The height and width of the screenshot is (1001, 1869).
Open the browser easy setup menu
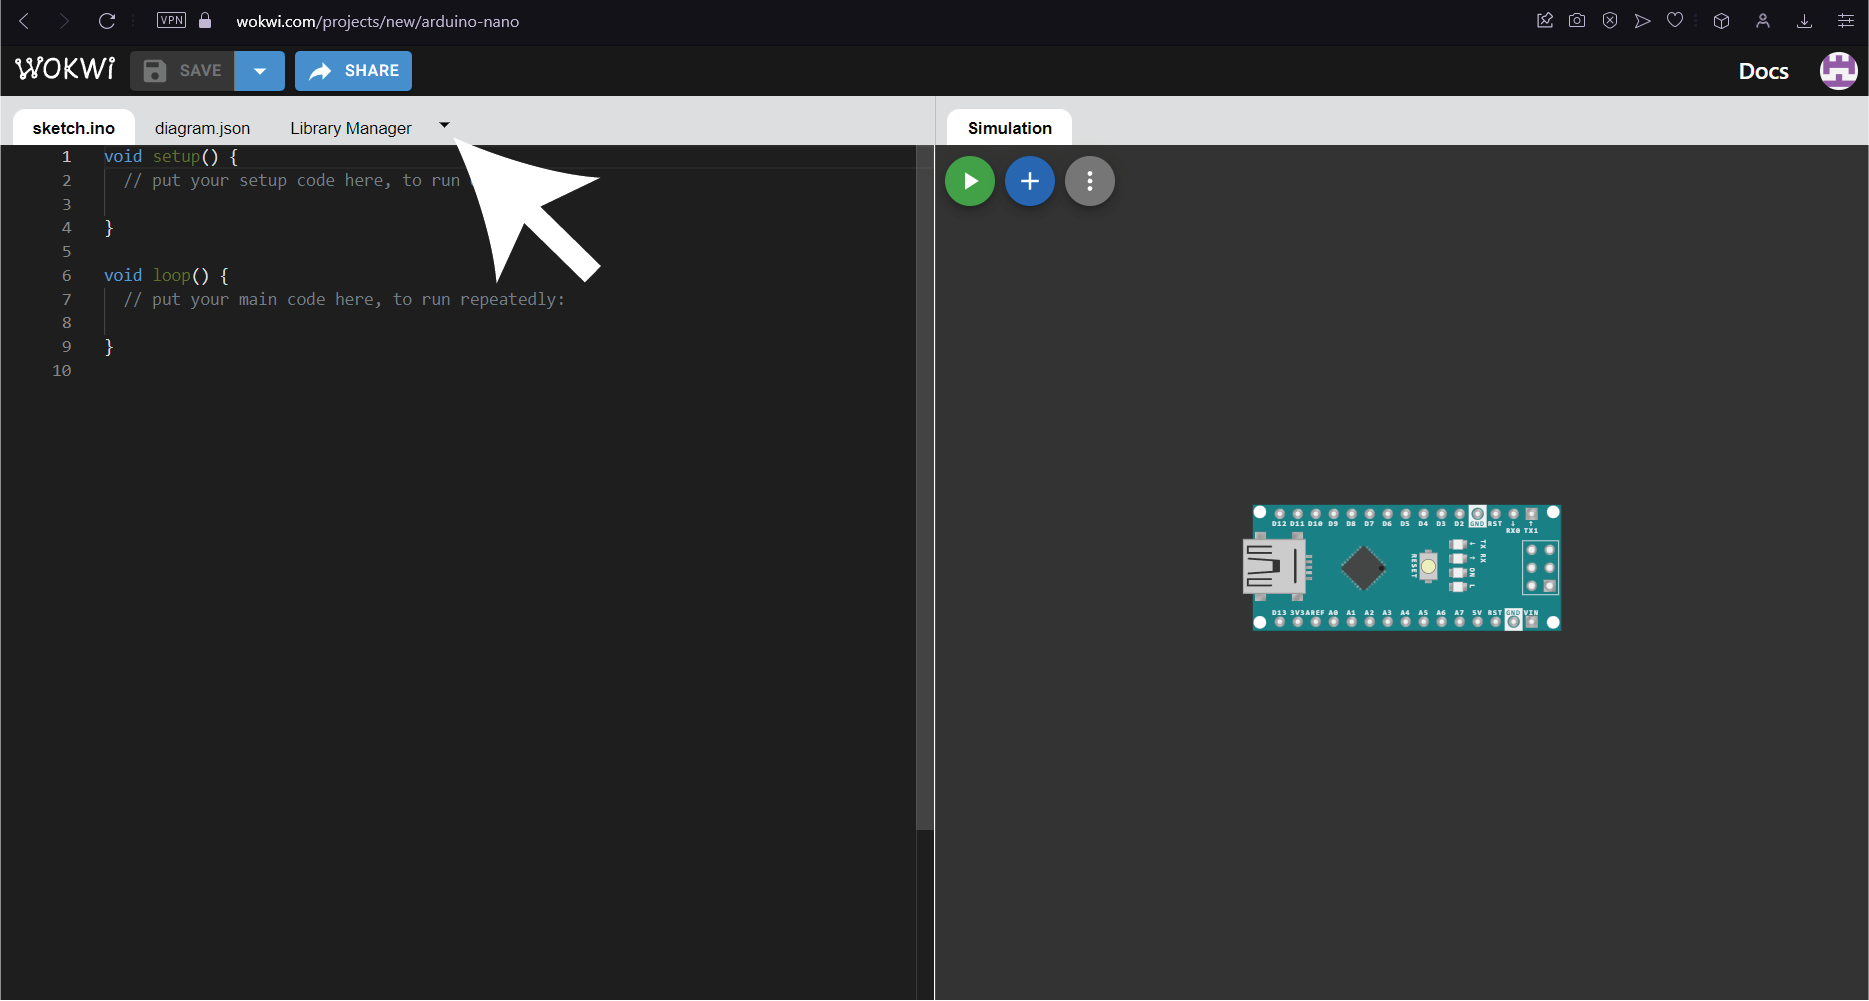[x=1846, y=20]
